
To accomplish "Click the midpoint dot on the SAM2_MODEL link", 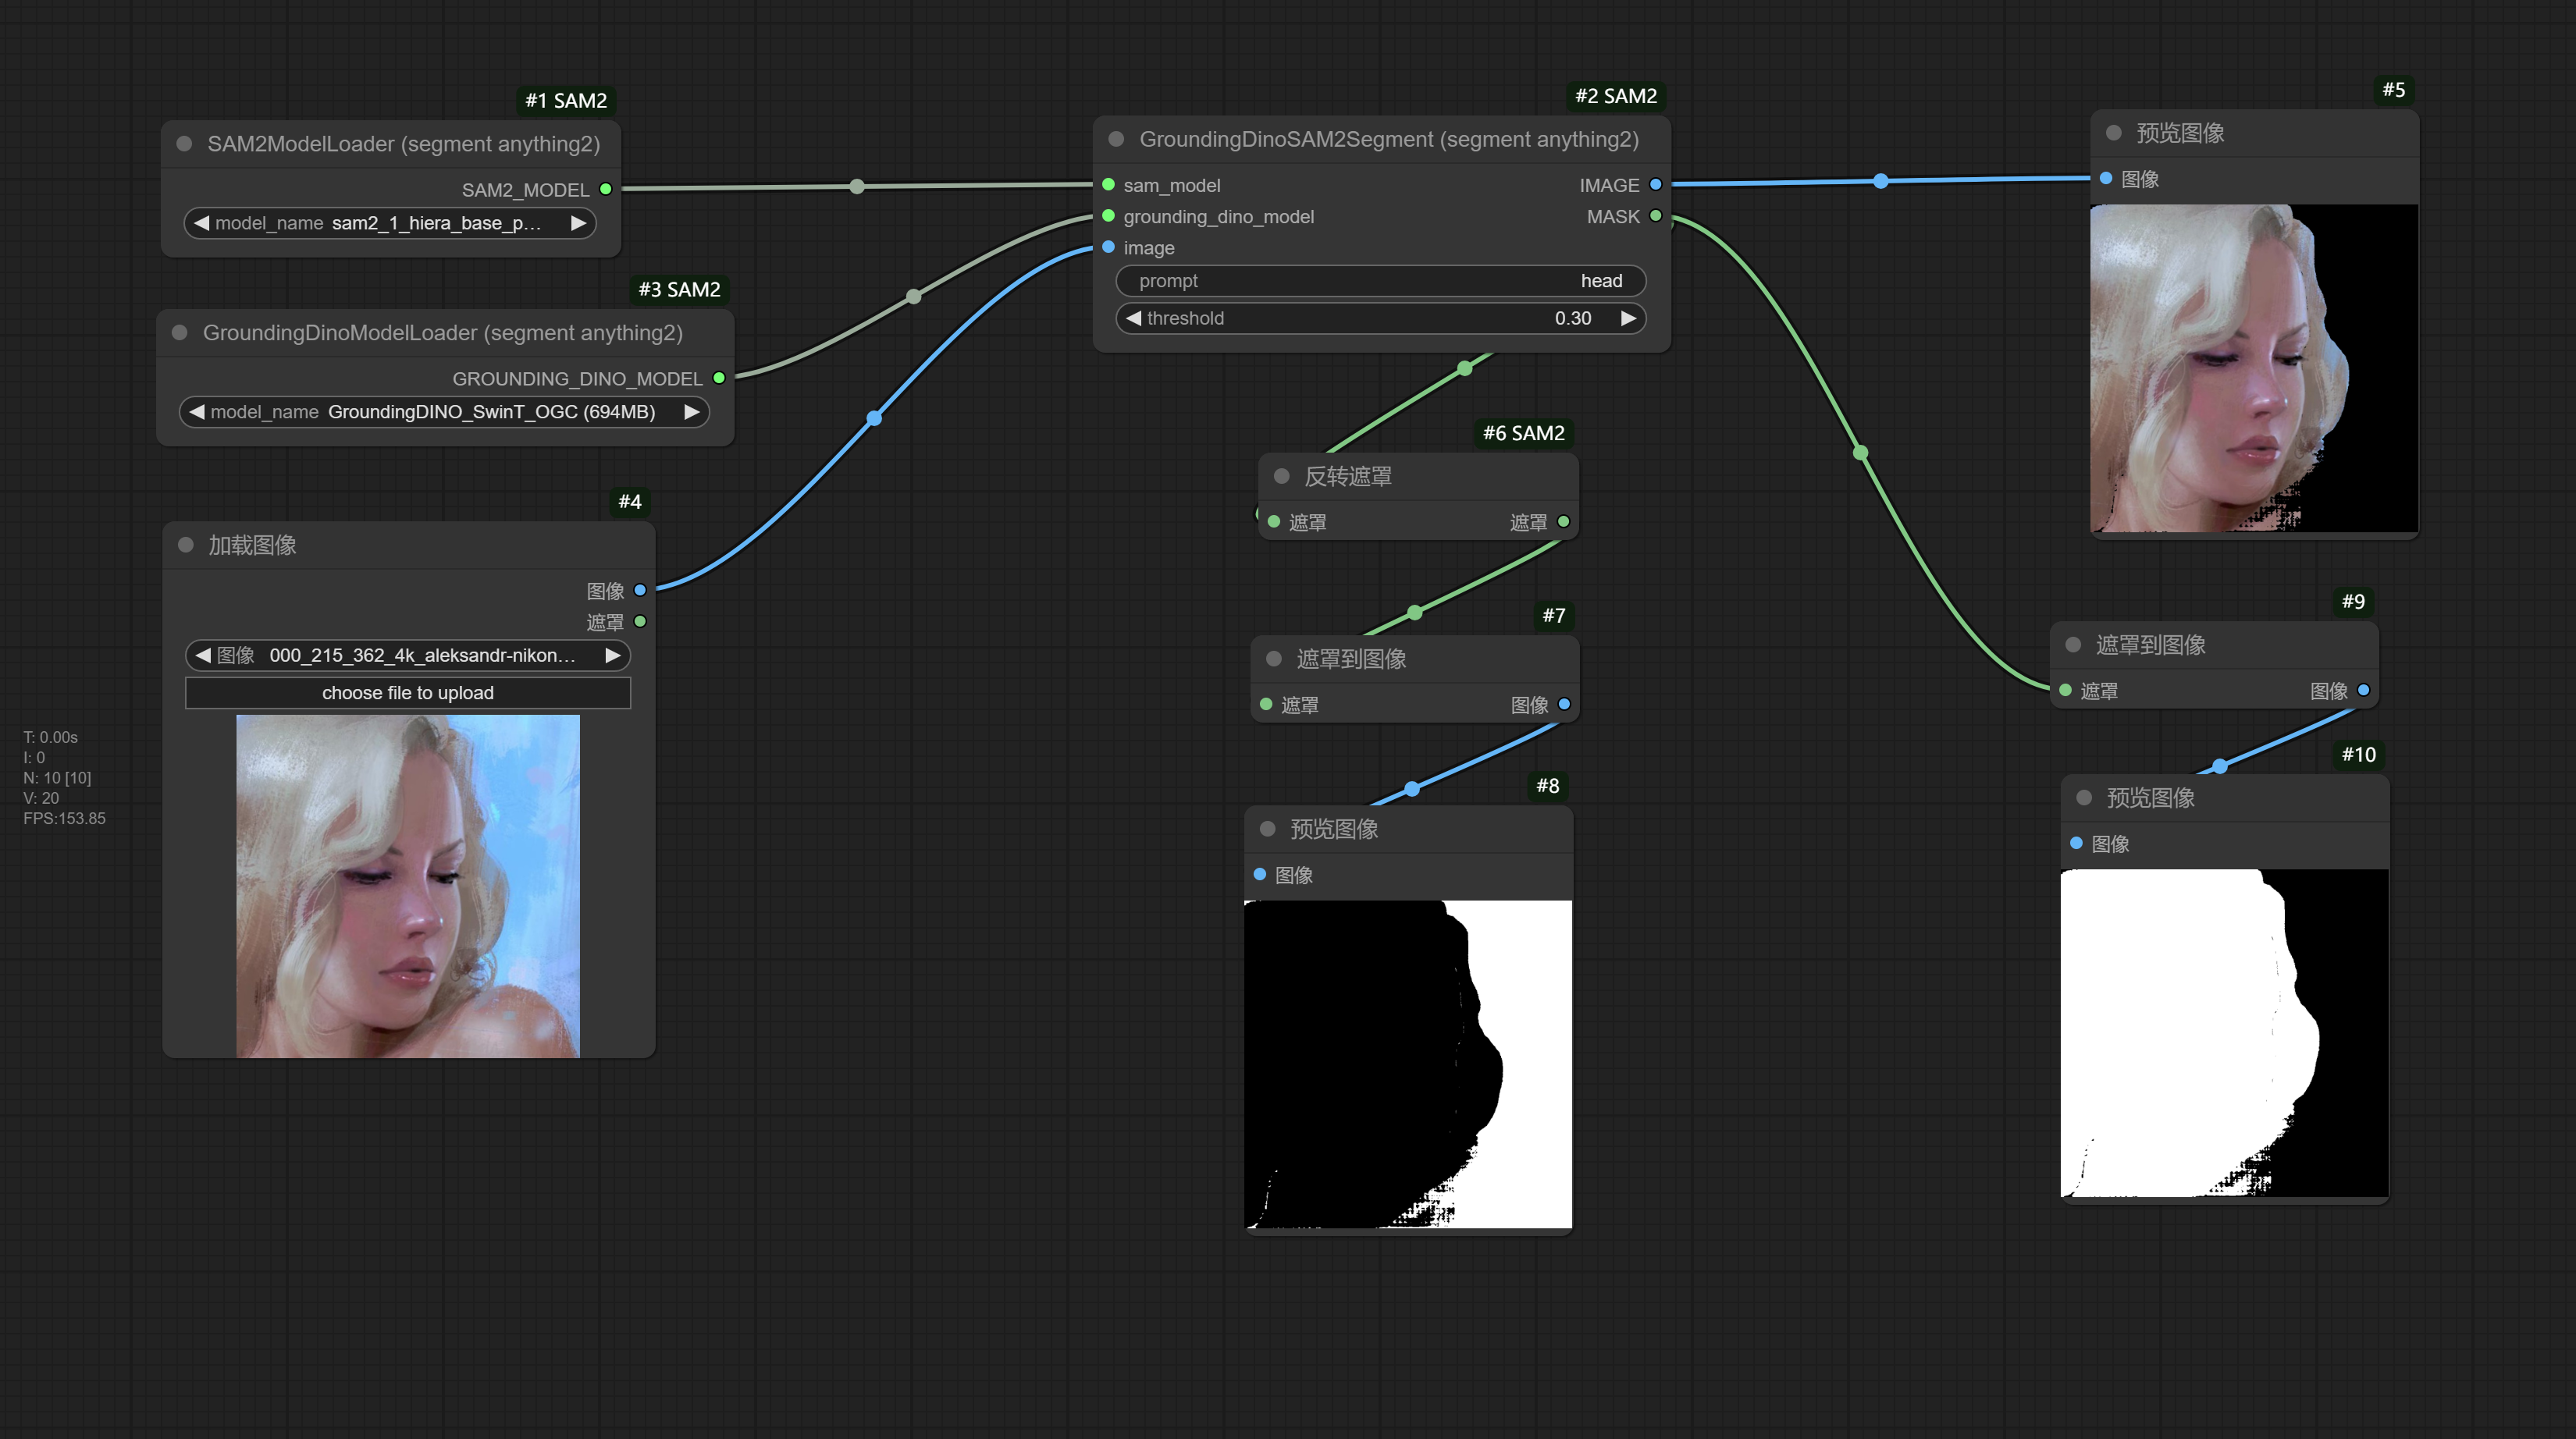I will coord(857,187).
